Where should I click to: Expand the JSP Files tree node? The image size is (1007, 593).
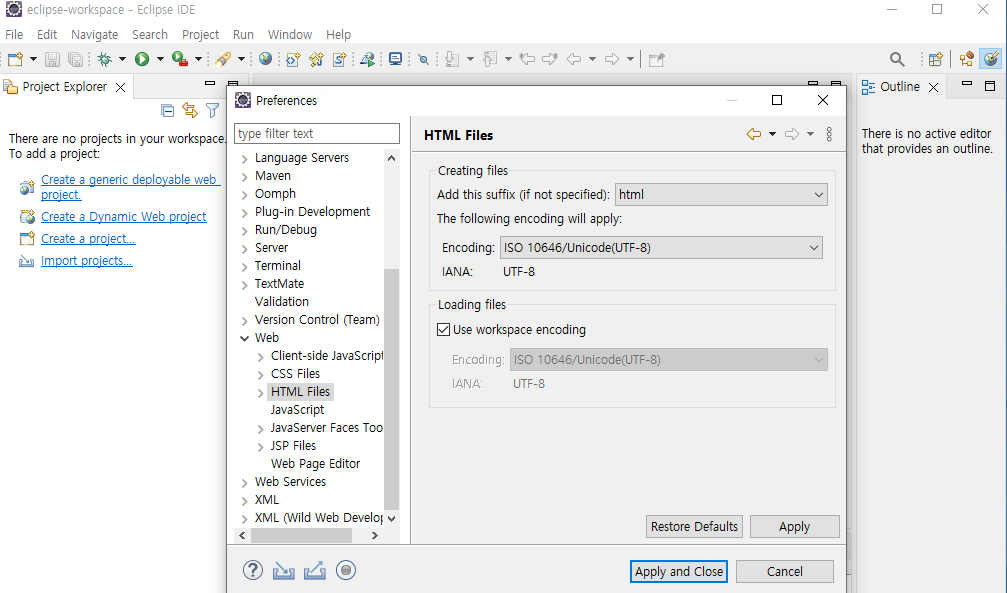(261, 447)
